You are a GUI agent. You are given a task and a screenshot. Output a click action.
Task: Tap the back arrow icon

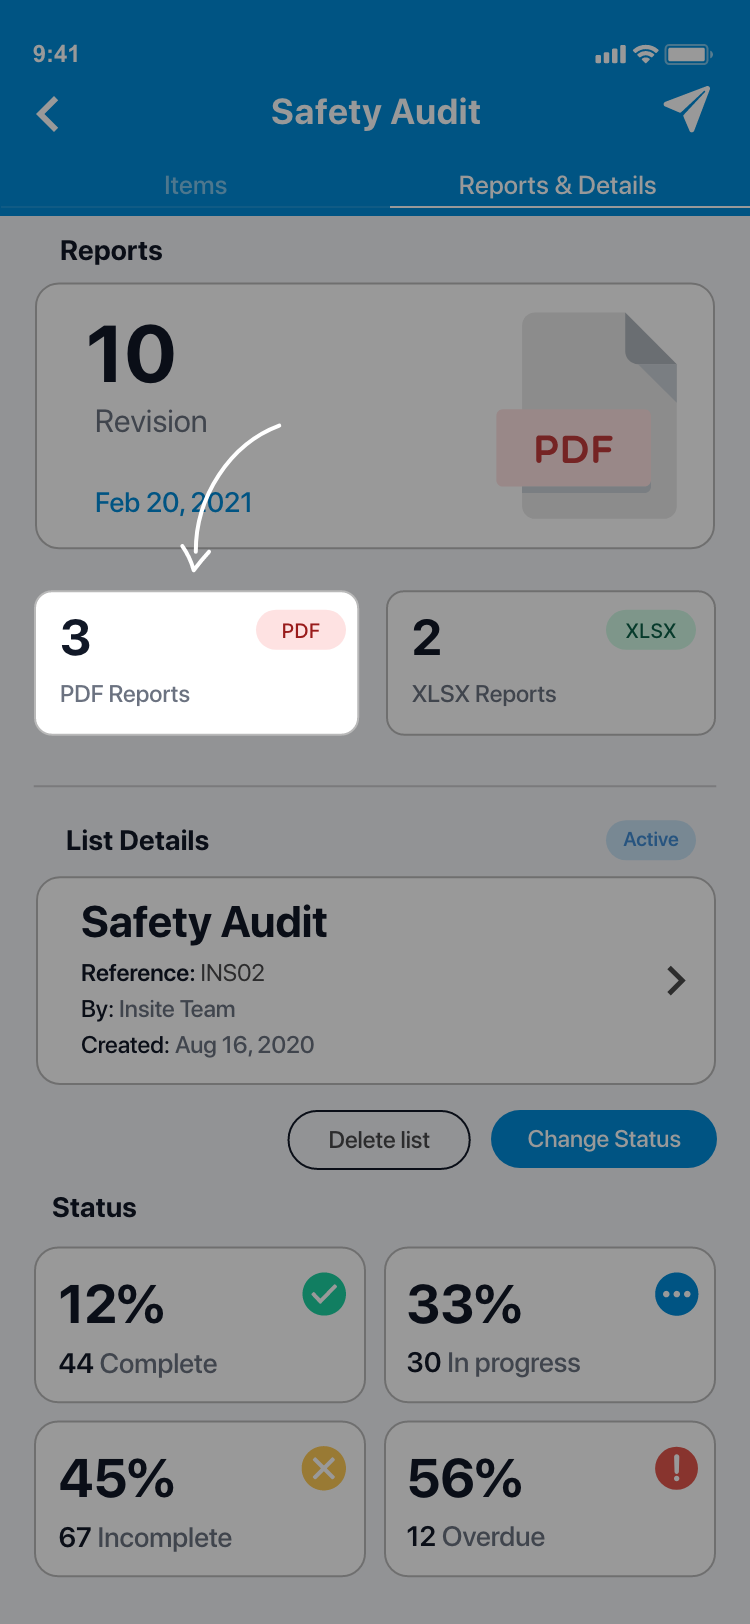(48, 114)
